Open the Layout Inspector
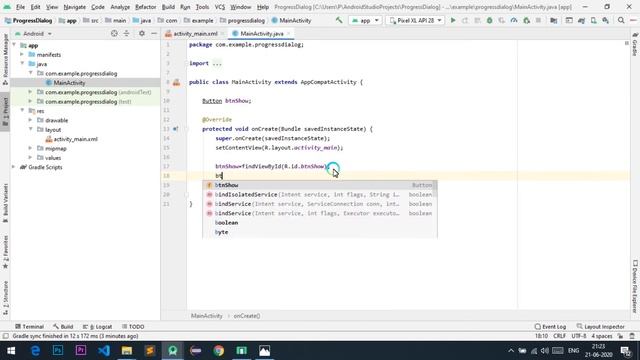 coord(600,327)
